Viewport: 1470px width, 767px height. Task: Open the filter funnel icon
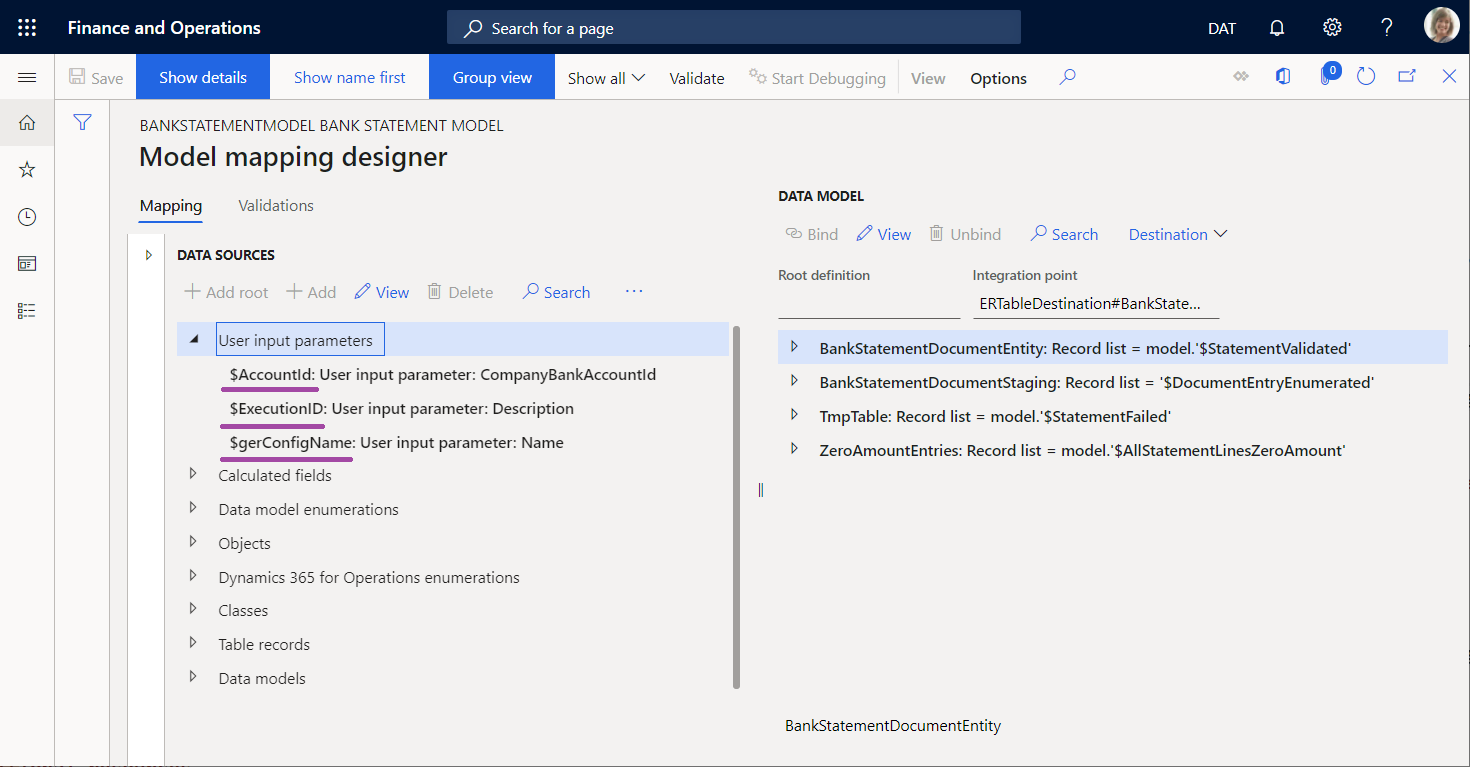tap(82, 121)
